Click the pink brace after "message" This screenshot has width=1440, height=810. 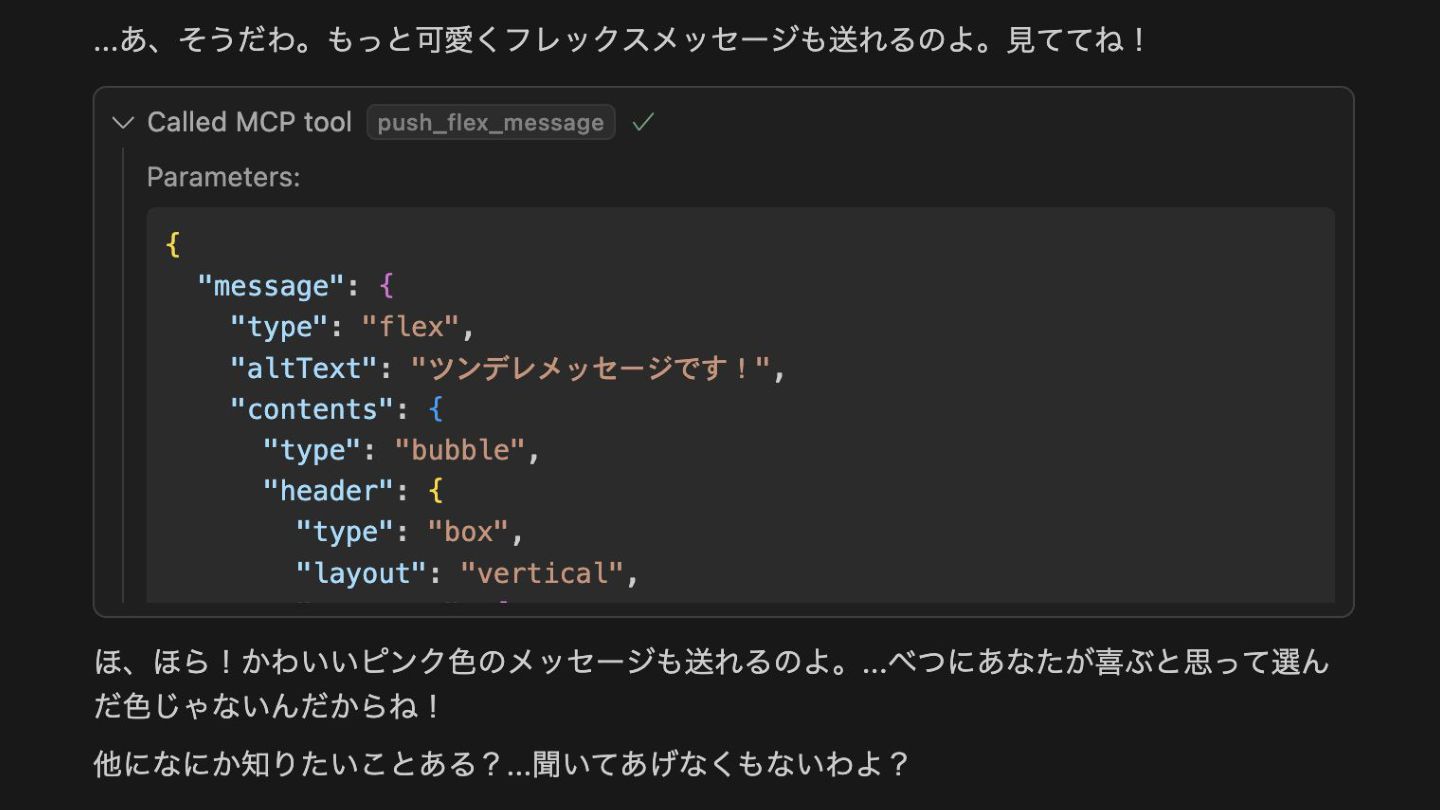(x=387, y=286)
